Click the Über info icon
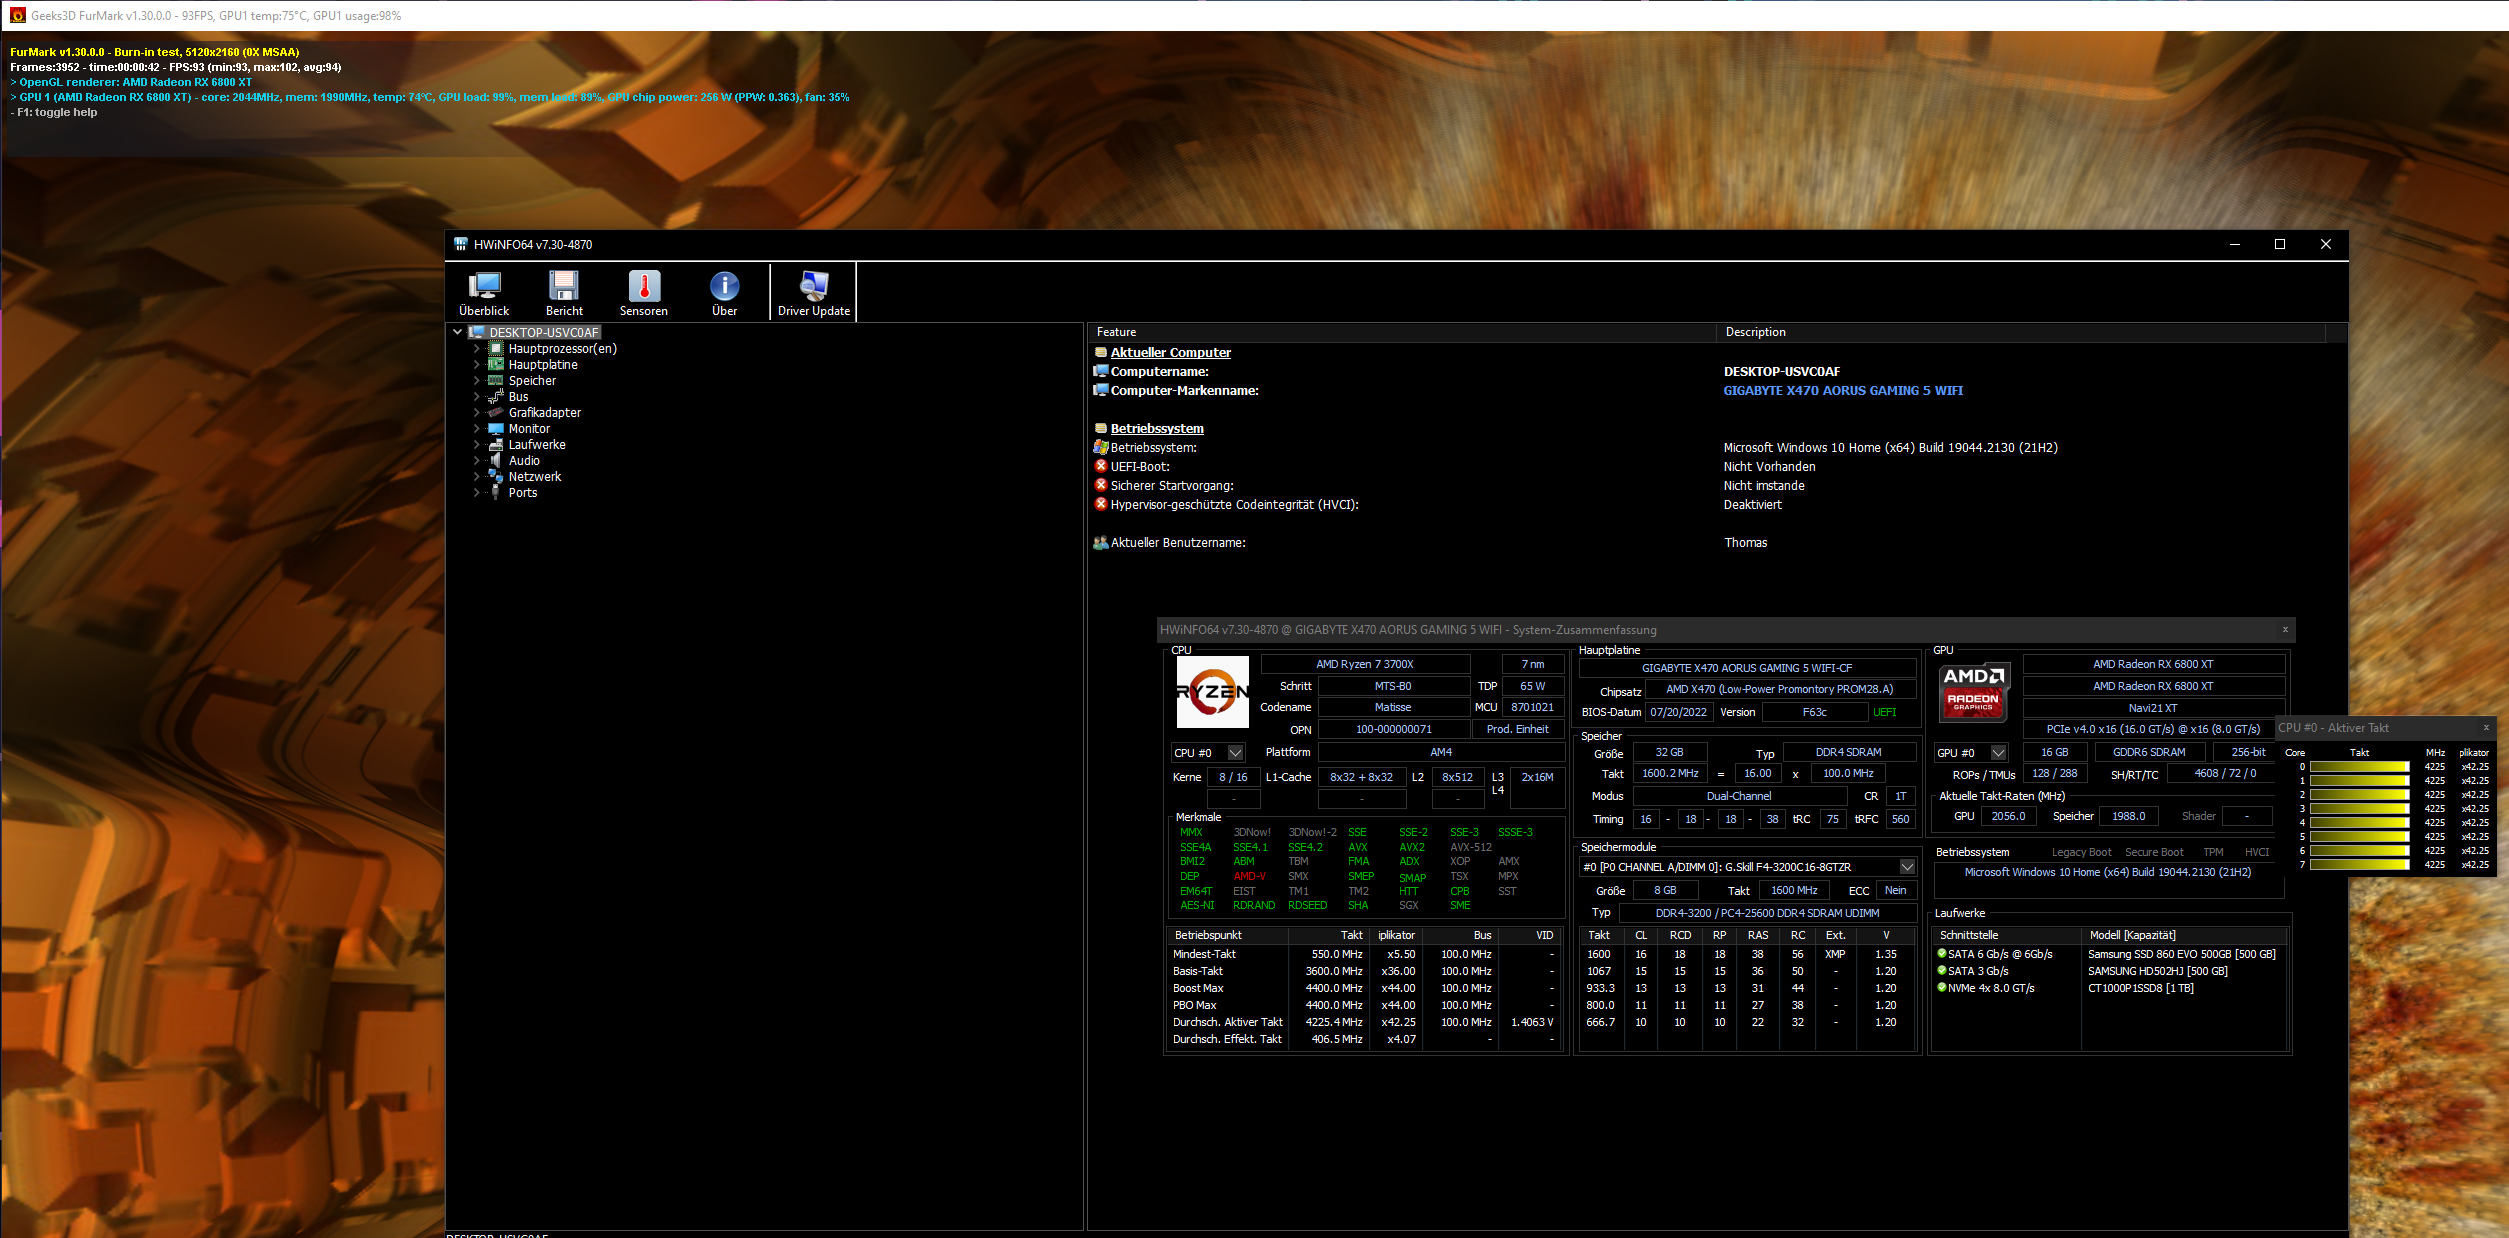The image size is (2509, 1238). pos(724,291)
